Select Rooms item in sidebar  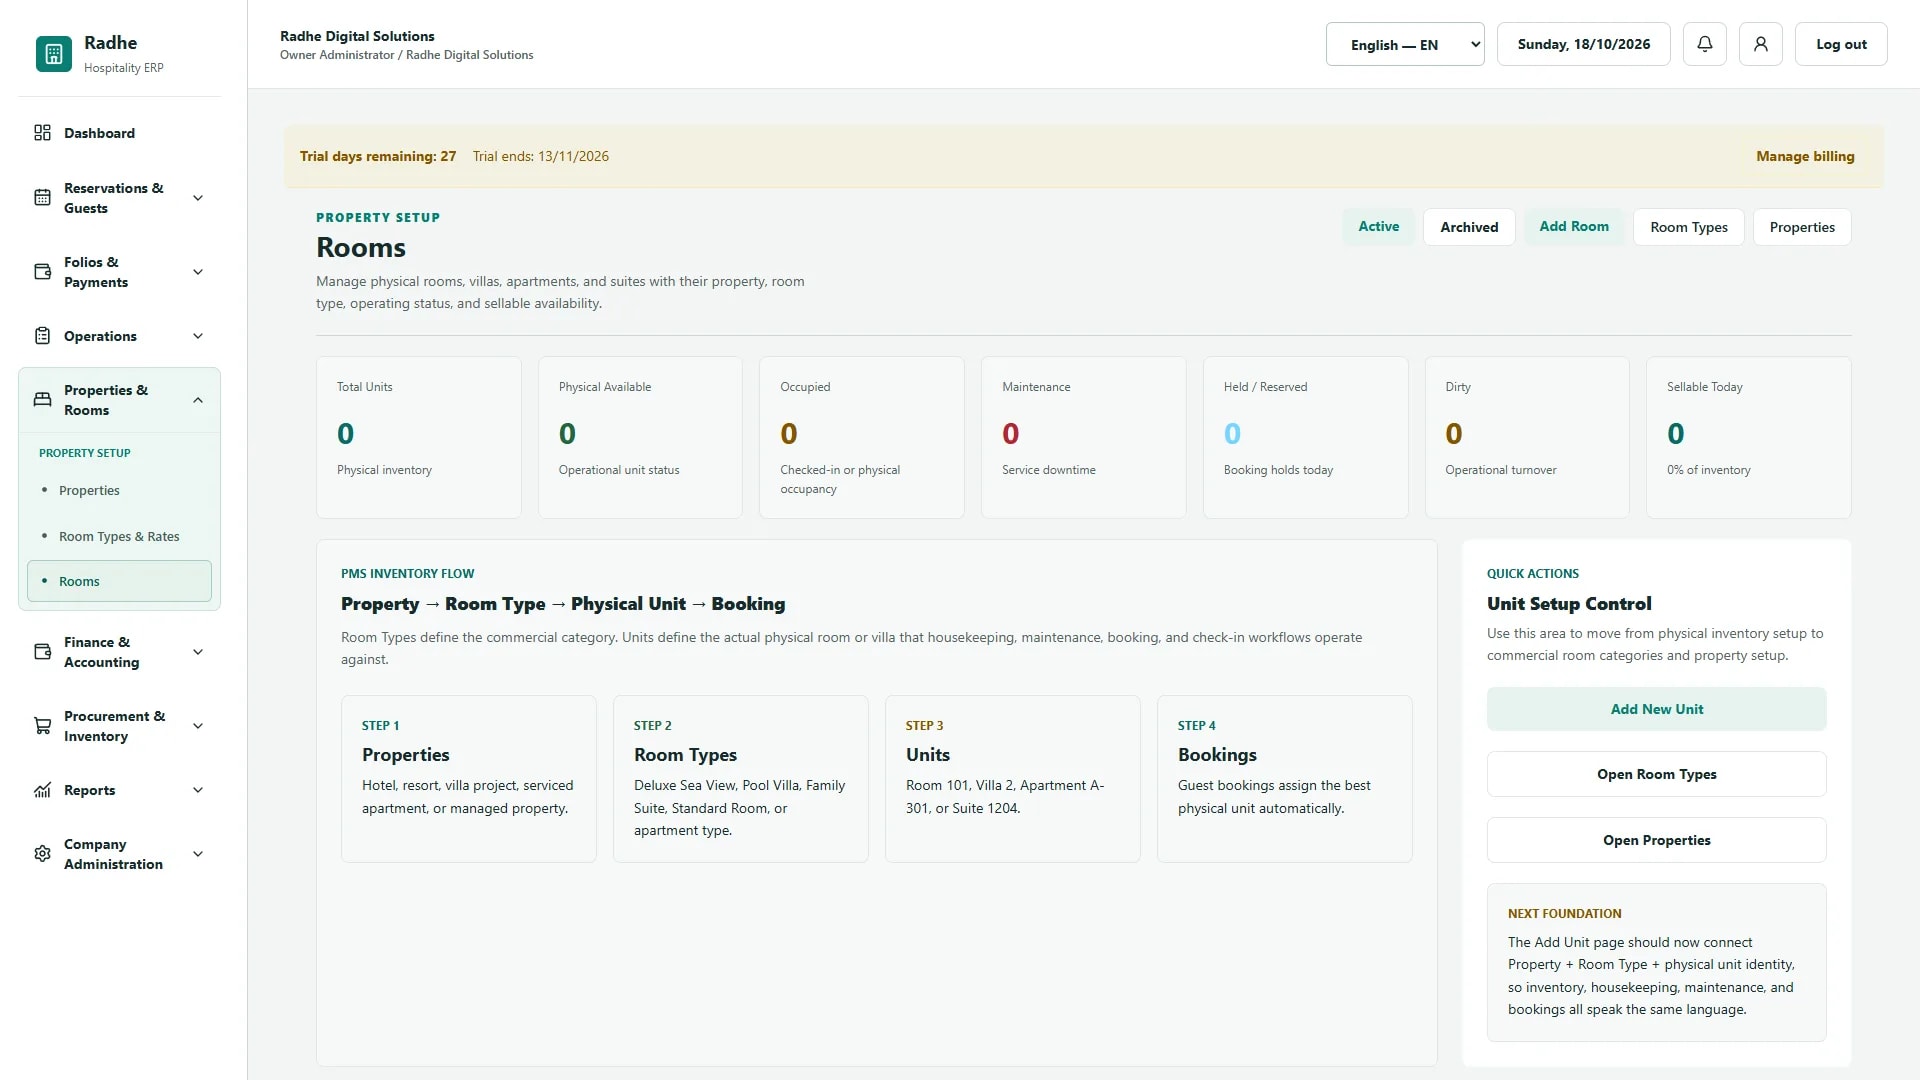pos(119,581)
